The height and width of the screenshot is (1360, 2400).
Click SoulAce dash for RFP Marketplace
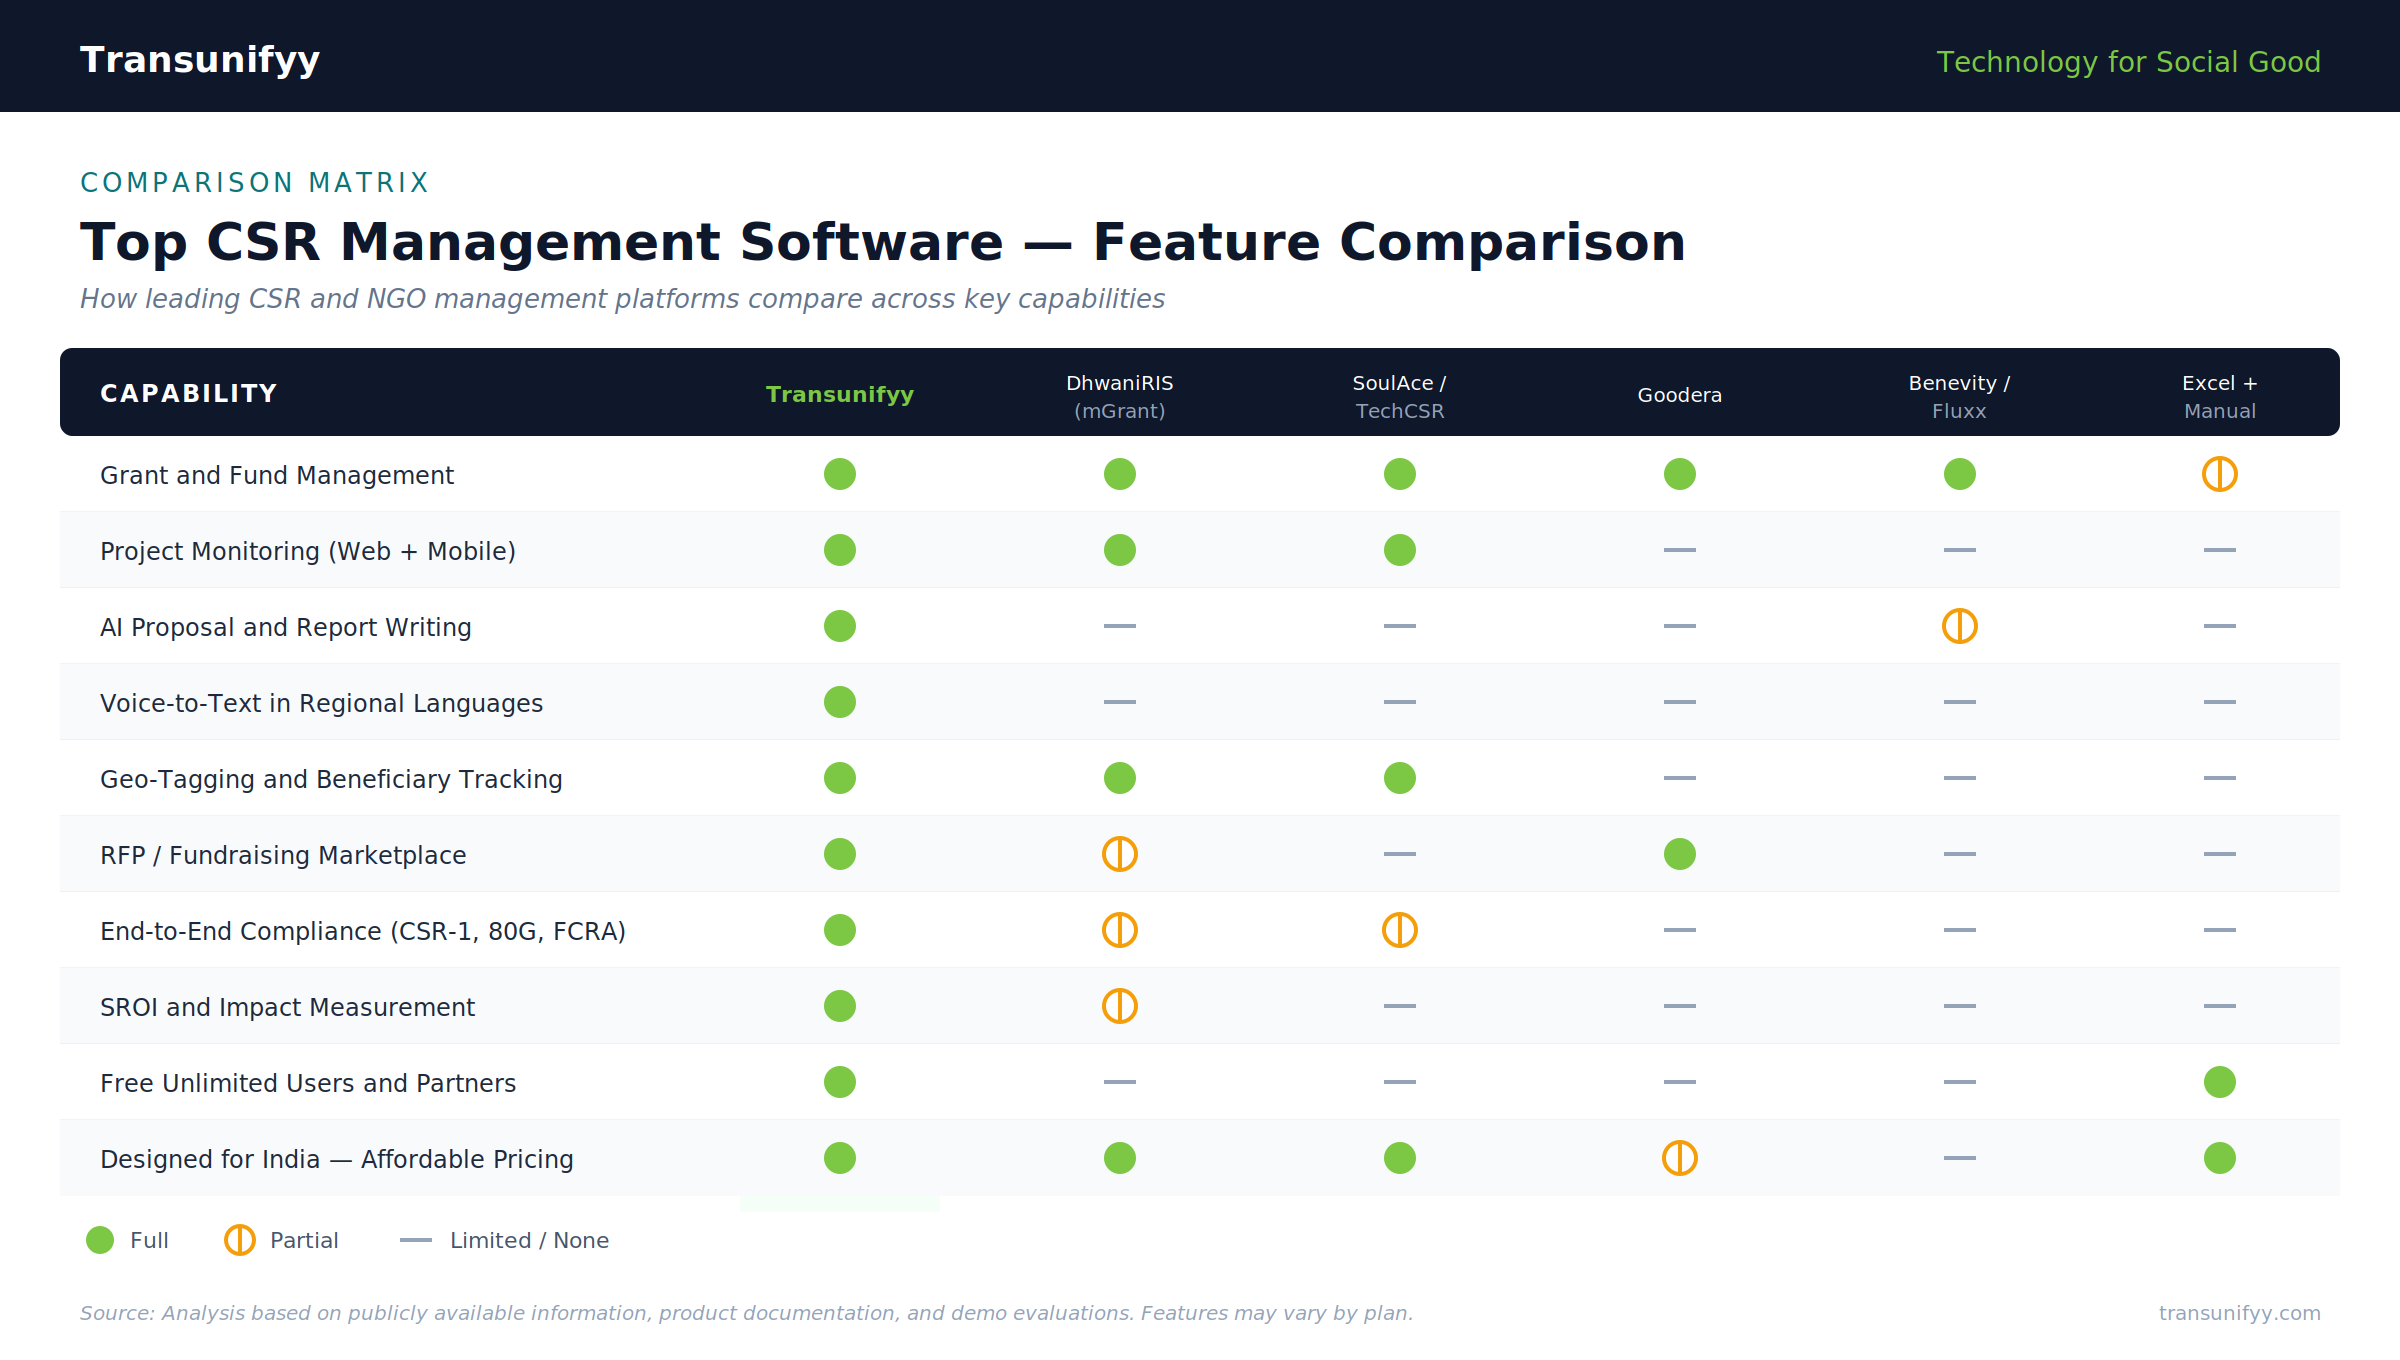point(1400,854)
